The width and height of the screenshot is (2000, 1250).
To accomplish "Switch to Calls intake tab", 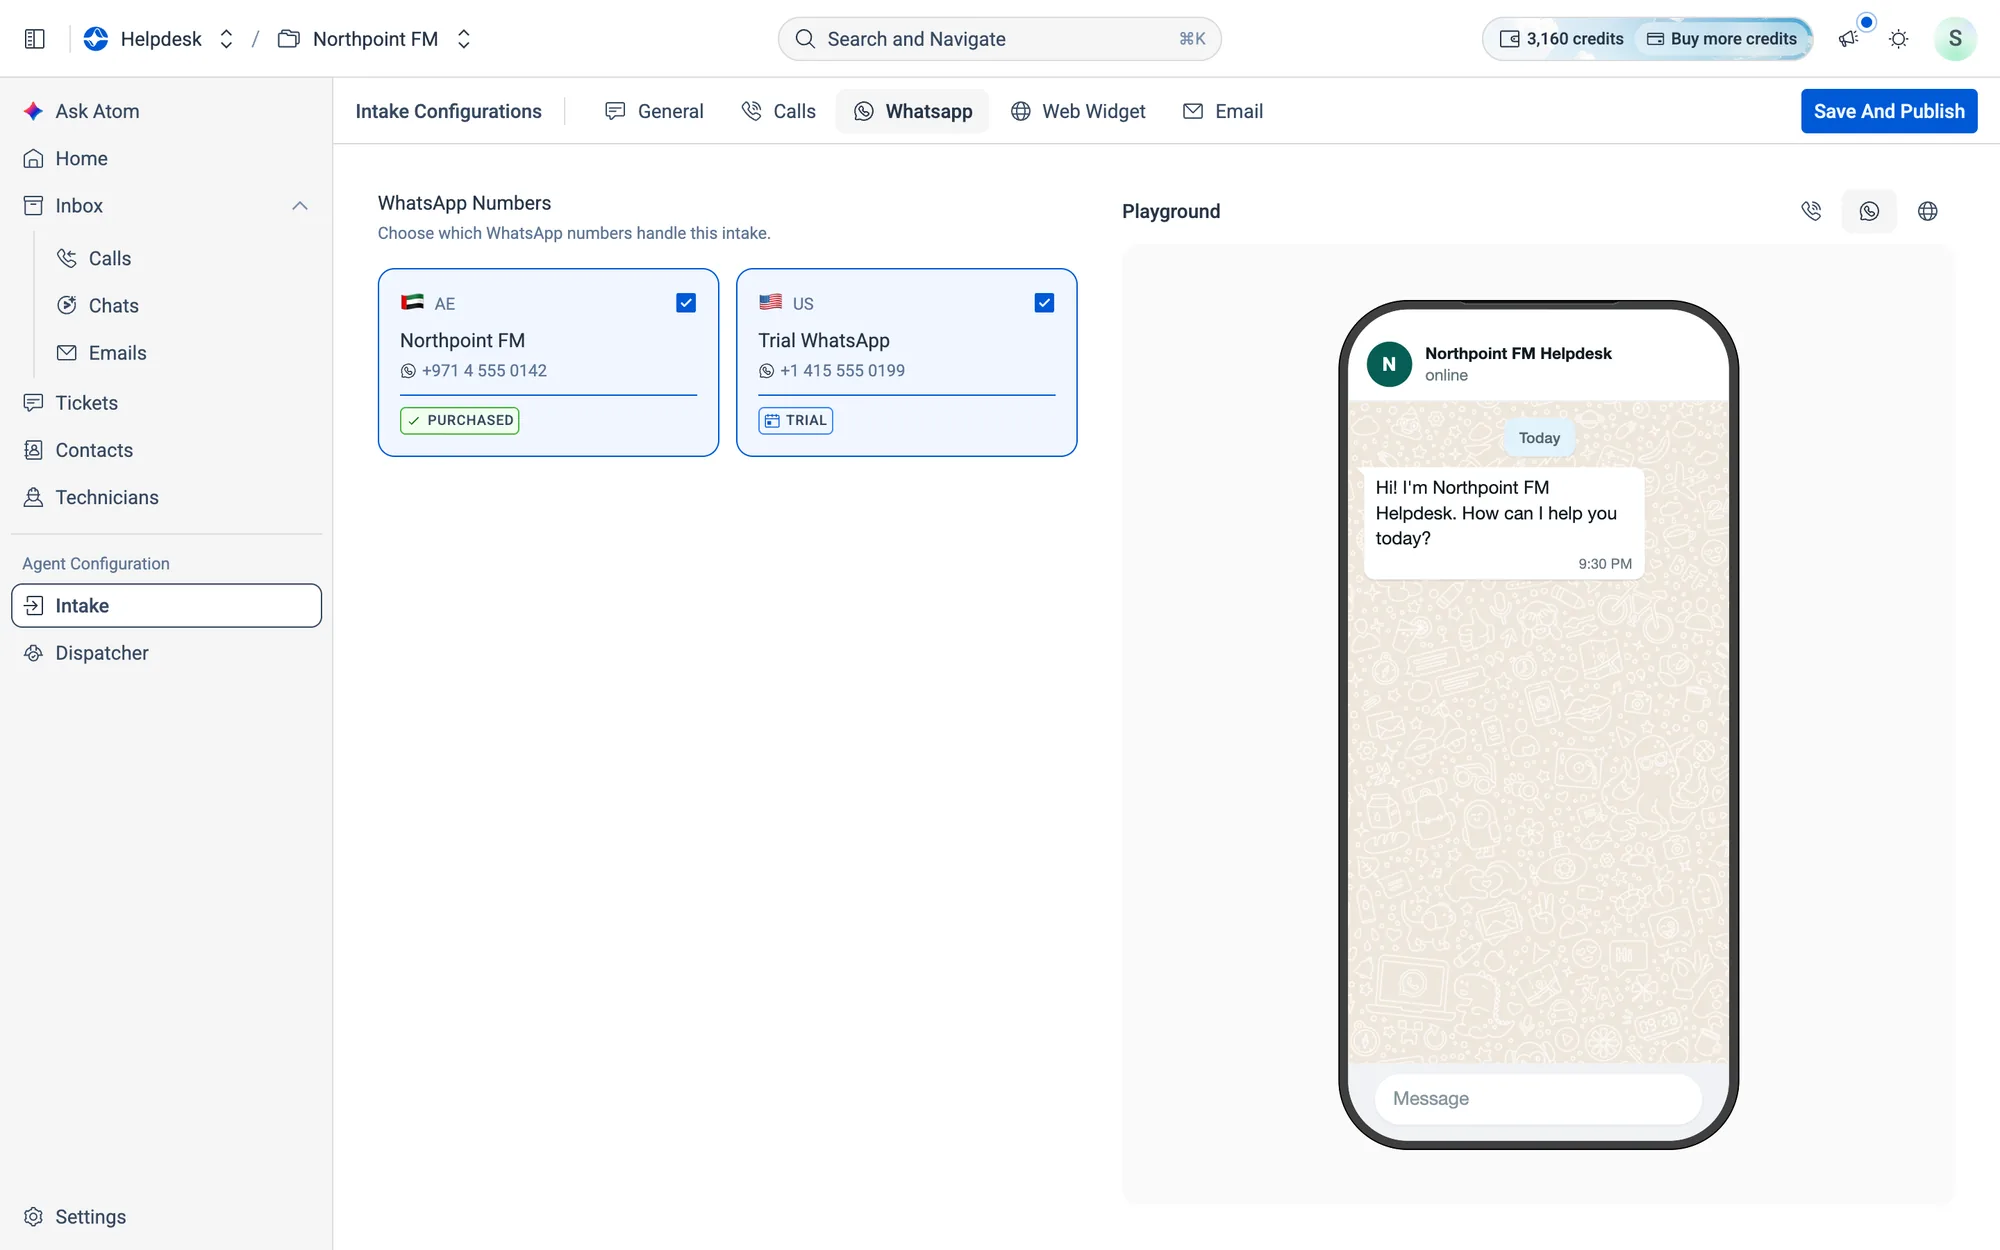I will [x=778, y=111].
